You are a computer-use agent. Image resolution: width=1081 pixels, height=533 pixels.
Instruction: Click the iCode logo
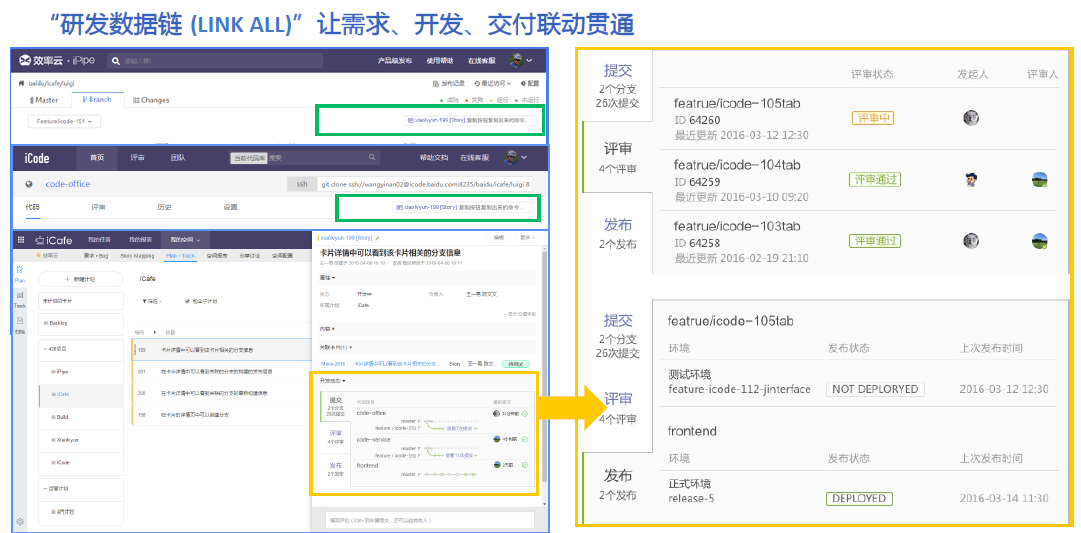click(37, 158)
